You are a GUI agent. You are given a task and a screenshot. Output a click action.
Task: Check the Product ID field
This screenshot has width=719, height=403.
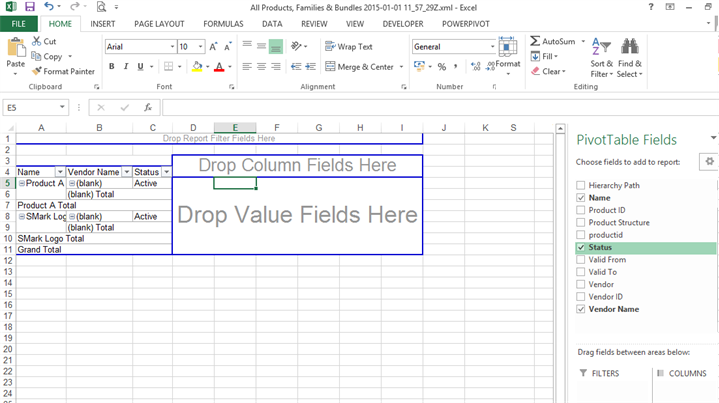tap(581, 210)
